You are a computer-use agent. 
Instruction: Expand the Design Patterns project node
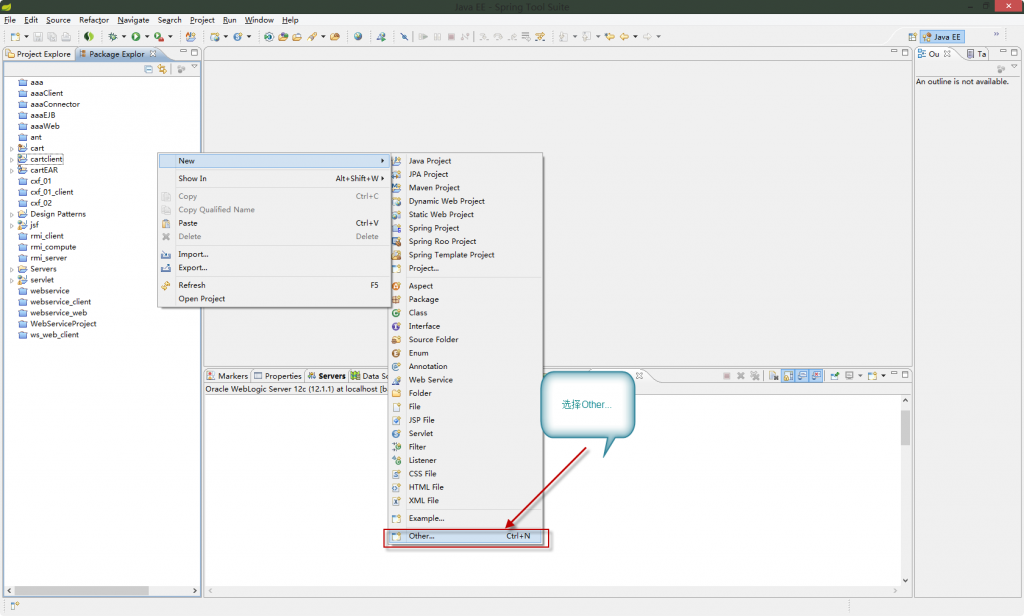(12, 214)
